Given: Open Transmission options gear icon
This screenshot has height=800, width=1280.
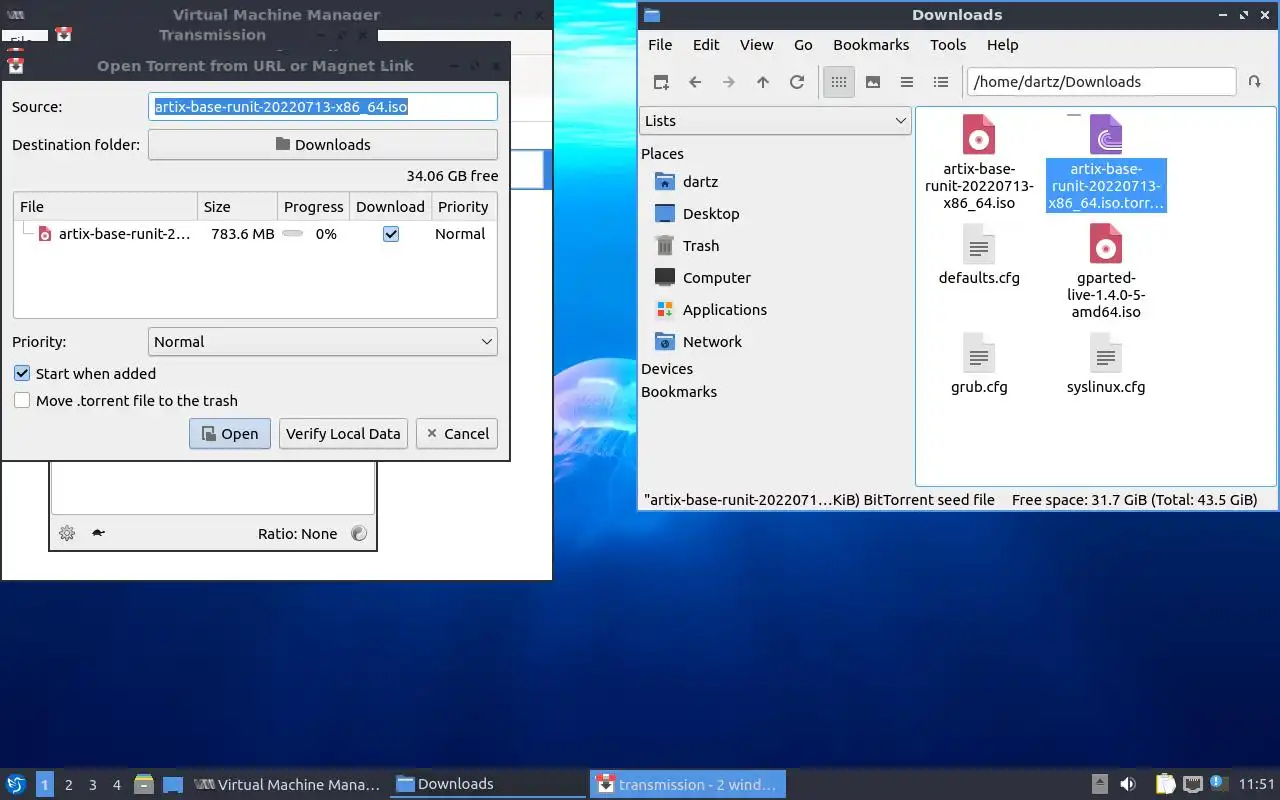Looking at the screenshot, I should [x=67, y=533].
